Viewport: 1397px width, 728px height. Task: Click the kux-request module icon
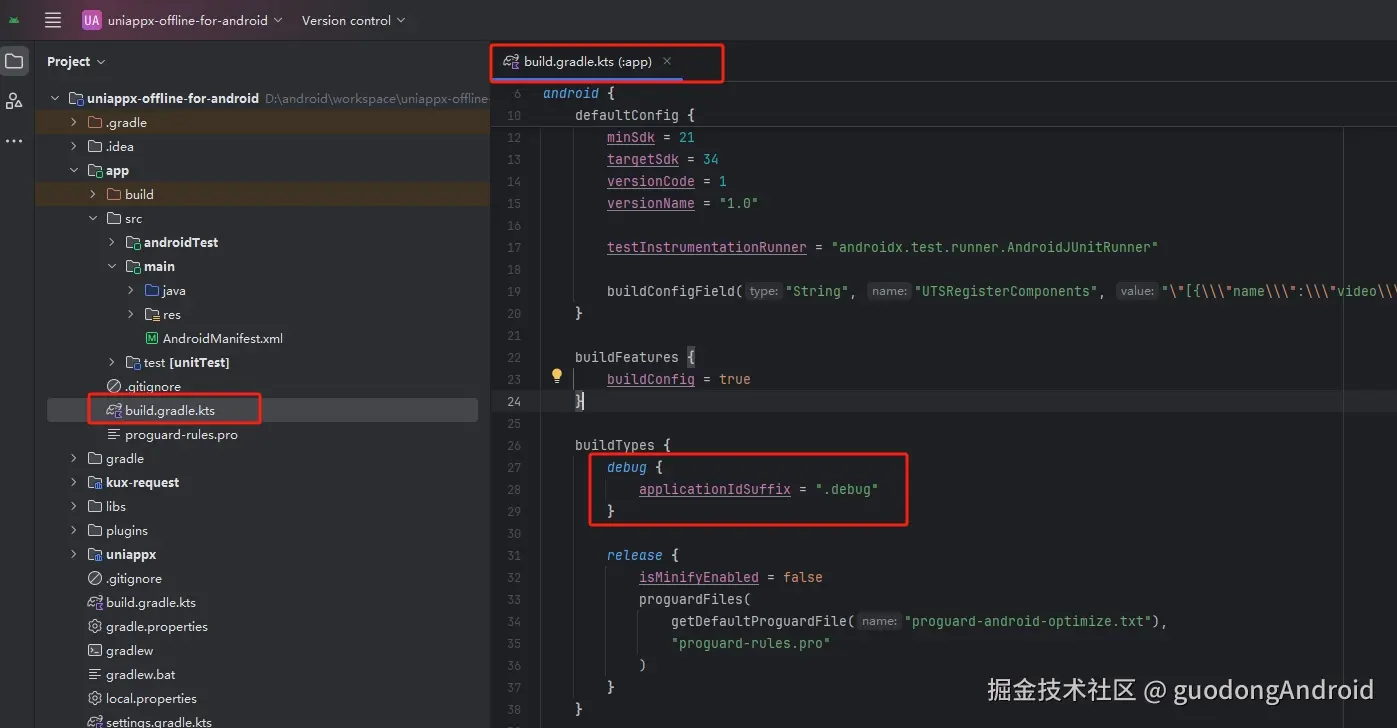point(95,482)
